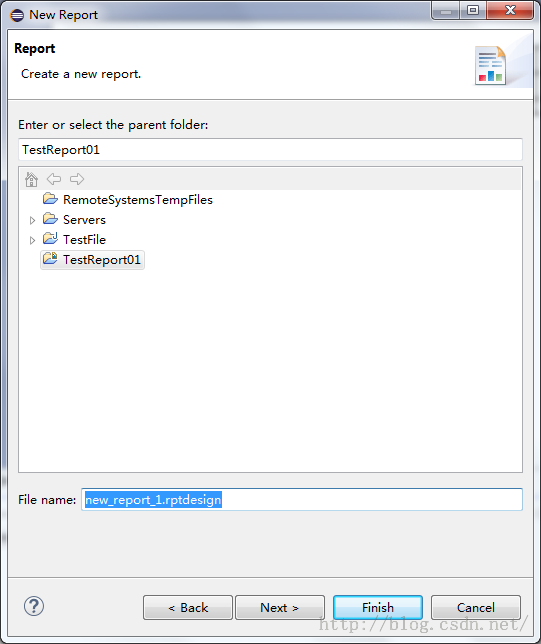This screenshot has width=541, height=644.
Task: Open the help question mark icon
Action: tap(34, 606)
